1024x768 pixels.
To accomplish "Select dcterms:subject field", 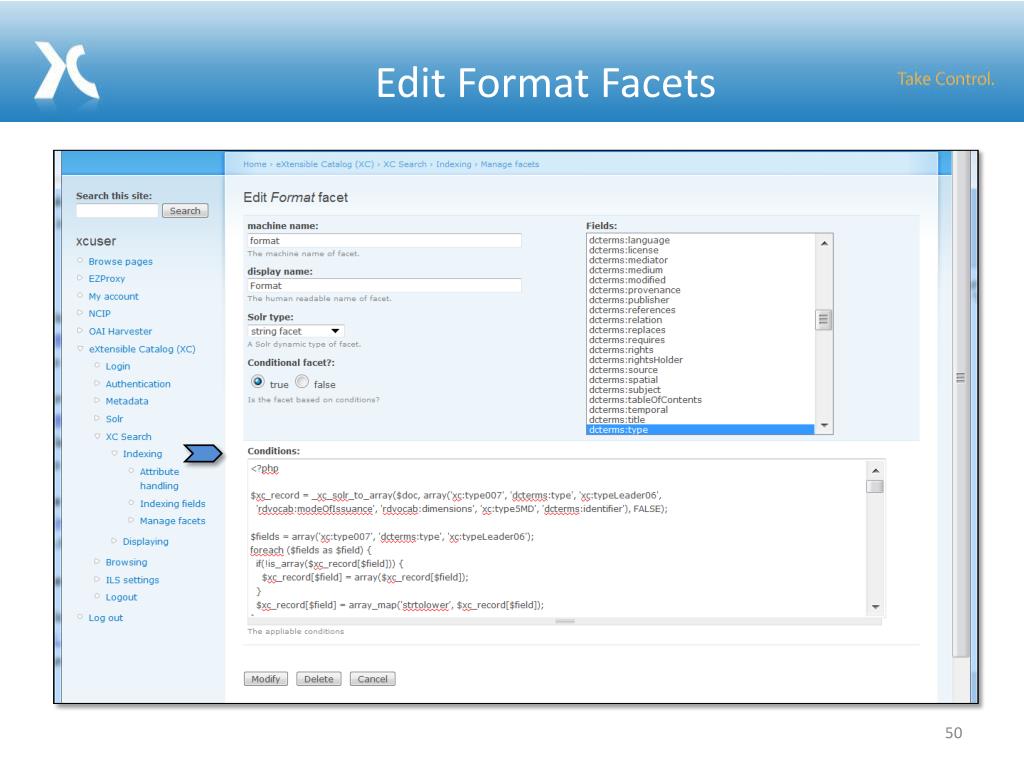I will (x=624, y=390).
